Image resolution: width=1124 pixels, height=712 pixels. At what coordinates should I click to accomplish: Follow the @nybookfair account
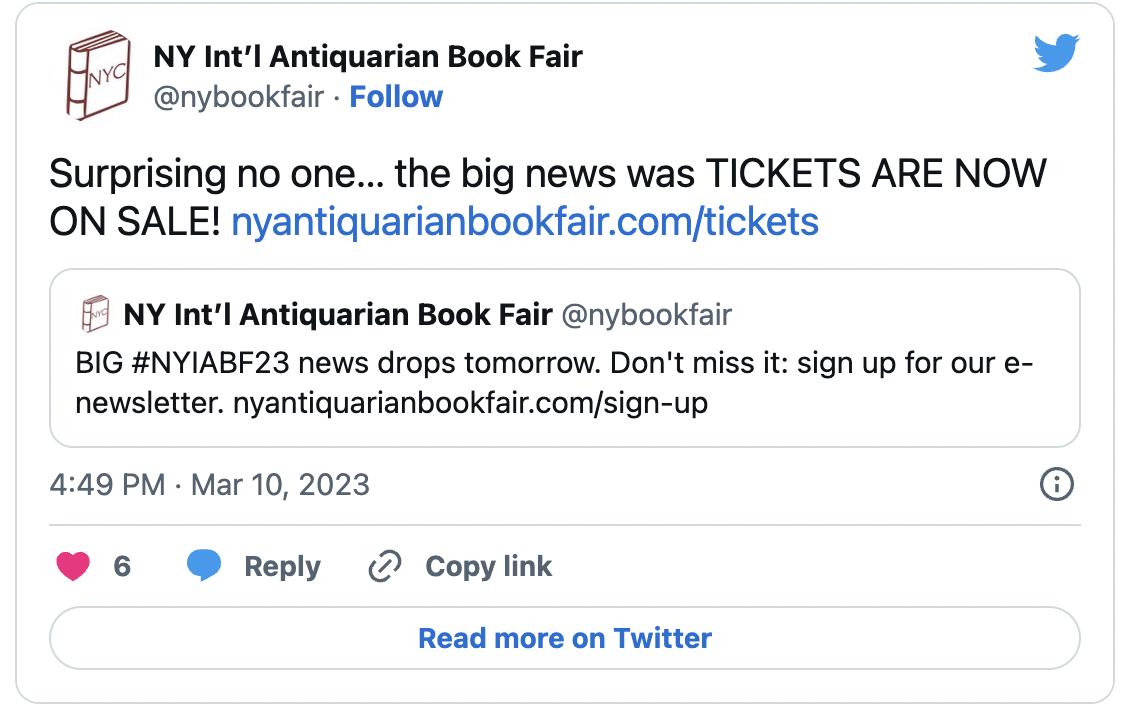coord(396,97)
